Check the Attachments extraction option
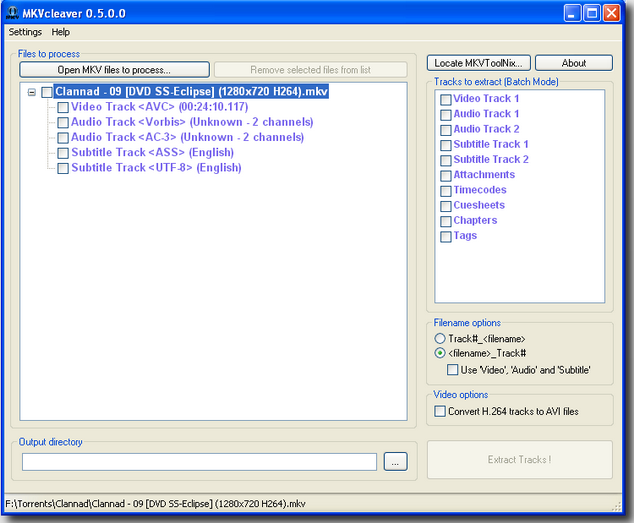The width and height of the screenshot is (634, 523). [x=446, y=176]
